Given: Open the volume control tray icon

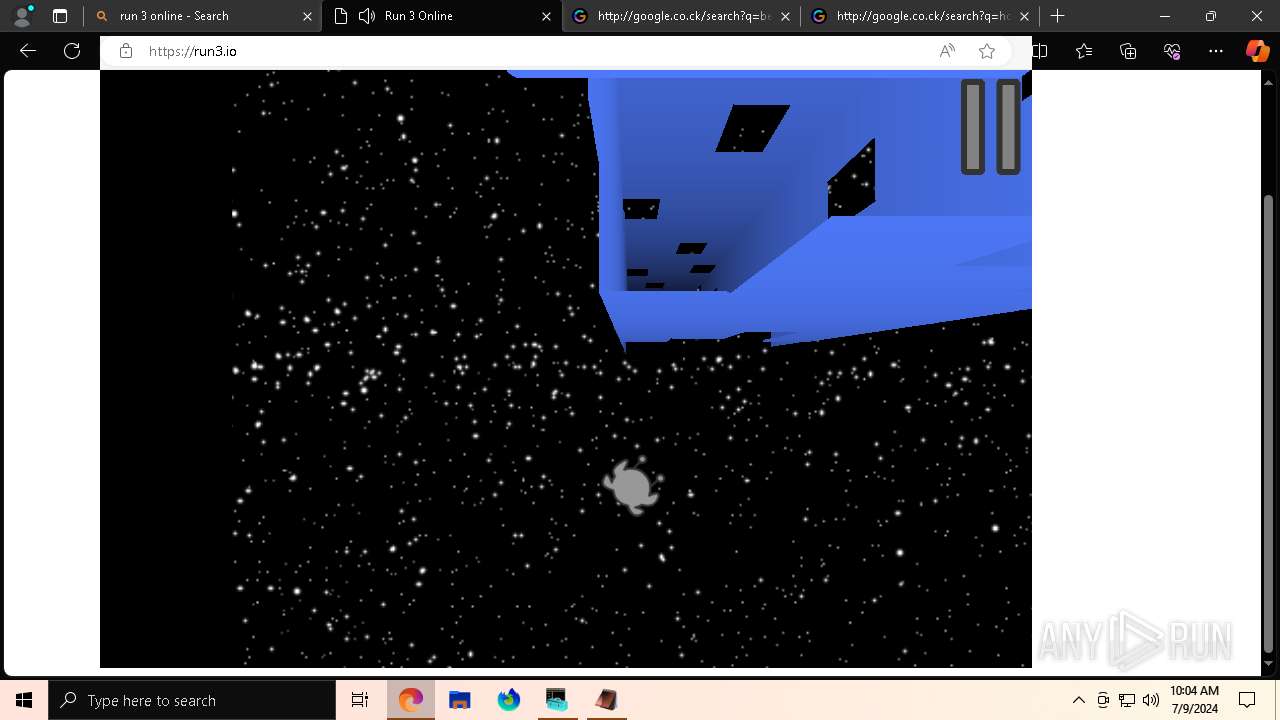Looking at the screenshot, I should tap(1151, 700).
